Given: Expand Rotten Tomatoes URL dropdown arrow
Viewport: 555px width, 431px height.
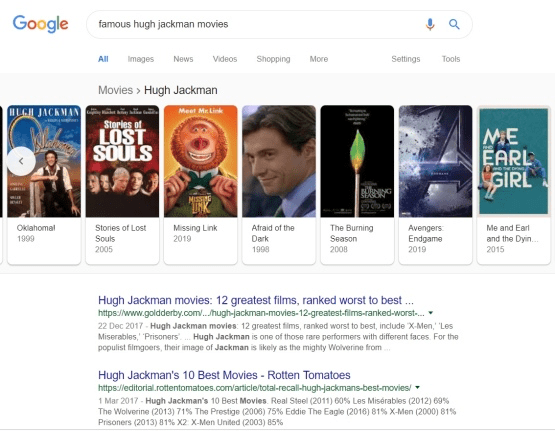Looking at the screenshot, I should coord(418,387).
